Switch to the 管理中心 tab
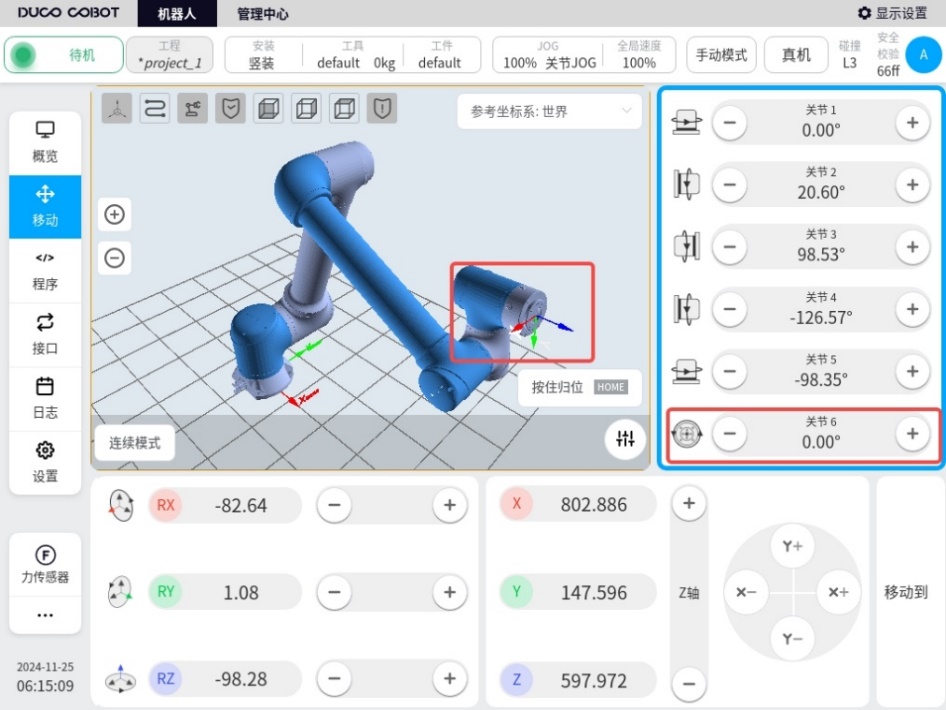 click(262, 13)
